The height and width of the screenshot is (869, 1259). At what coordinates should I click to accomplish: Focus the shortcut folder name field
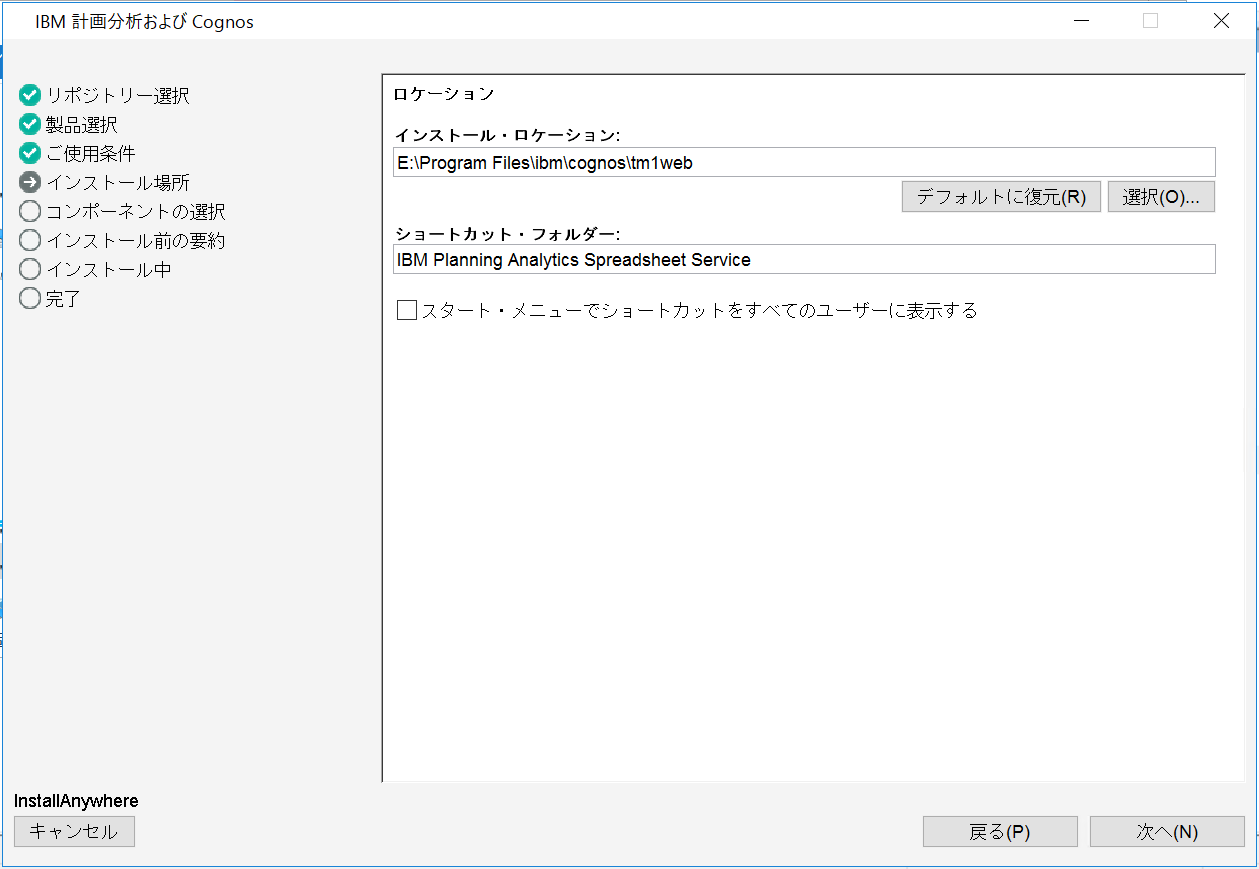click(x=805, y=260)
